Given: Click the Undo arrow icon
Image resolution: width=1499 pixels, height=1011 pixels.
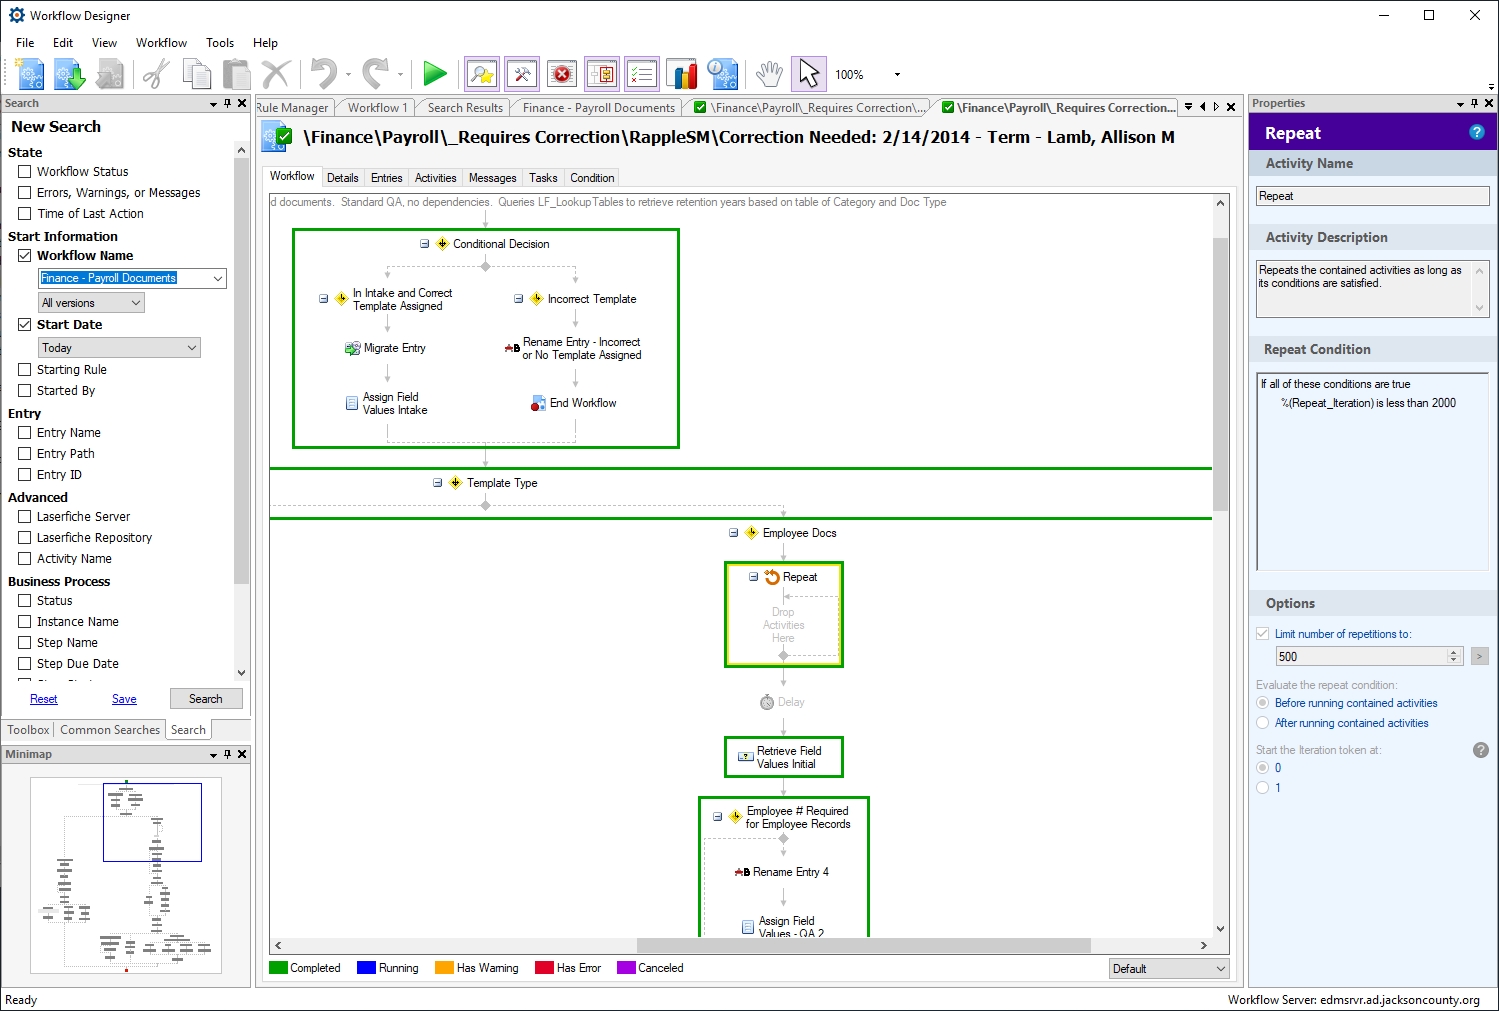Looking at the screenshot, I should click(x=323, y=74).
